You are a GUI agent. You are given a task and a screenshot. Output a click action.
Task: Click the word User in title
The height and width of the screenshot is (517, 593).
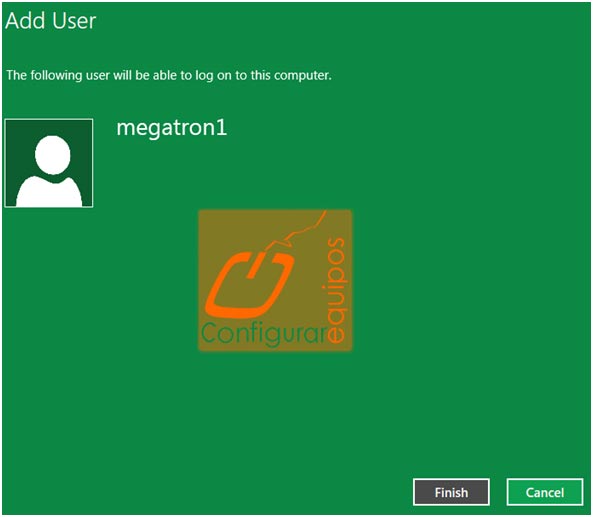click(x=74, y=21)
